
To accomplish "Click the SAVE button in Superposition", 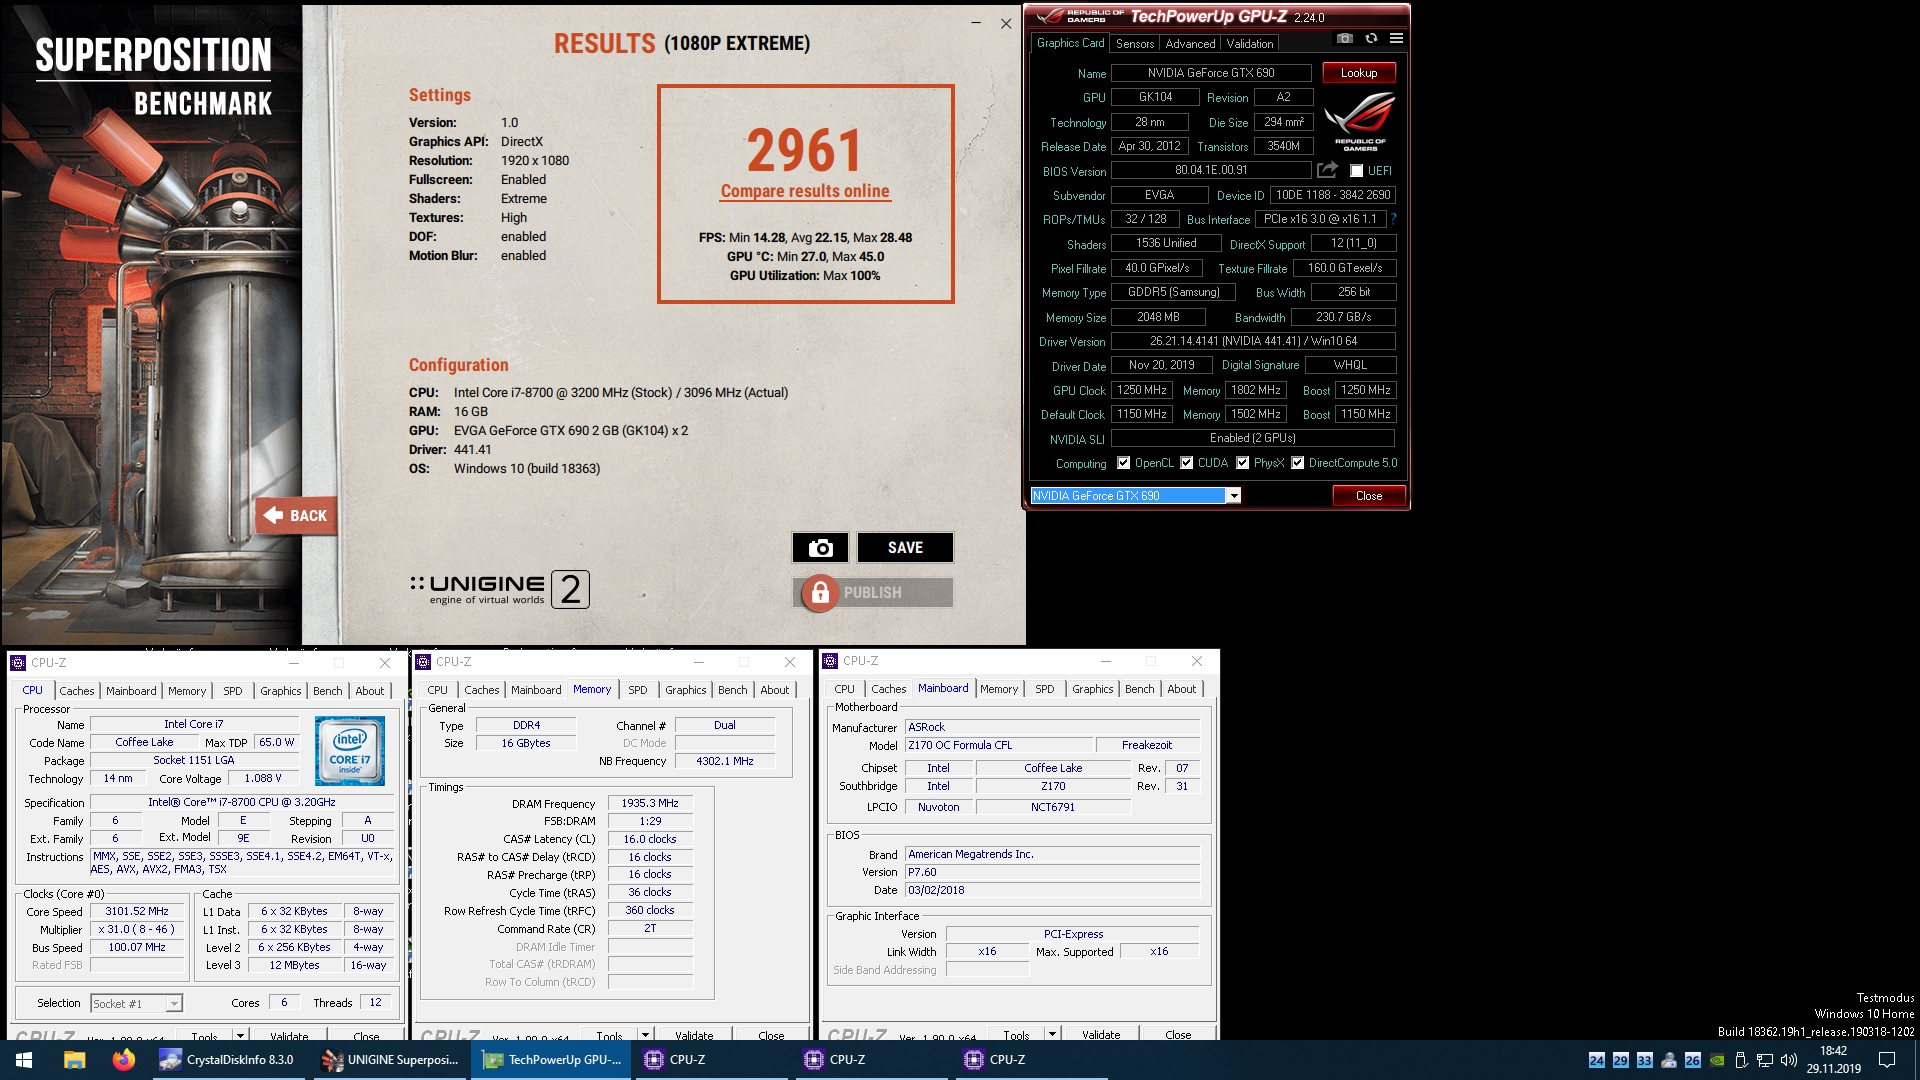I will pos(905,548).
